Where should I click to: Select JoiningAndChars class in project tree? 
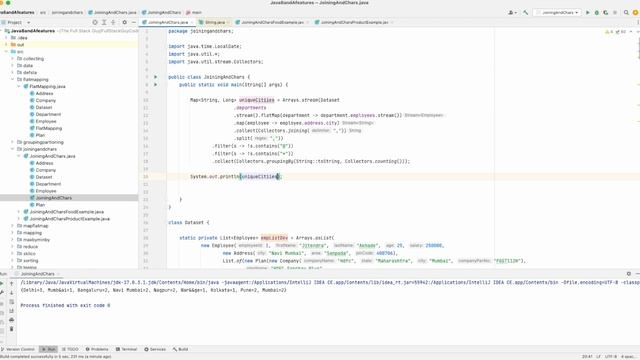(53, 198)
